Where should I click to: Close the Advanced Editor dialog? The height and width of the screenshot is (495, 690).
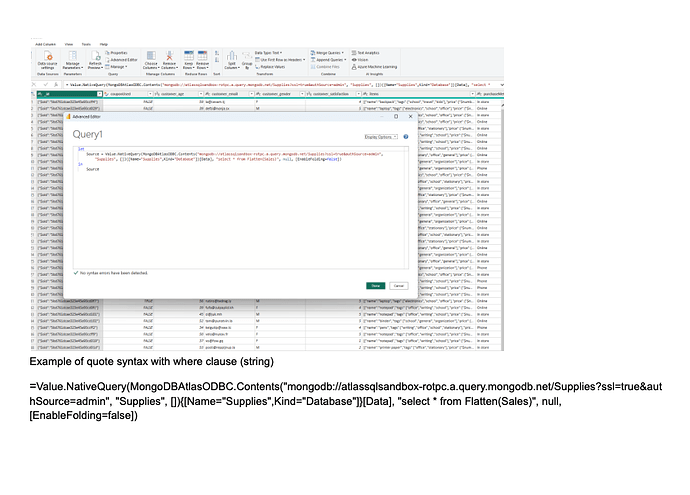410,117
